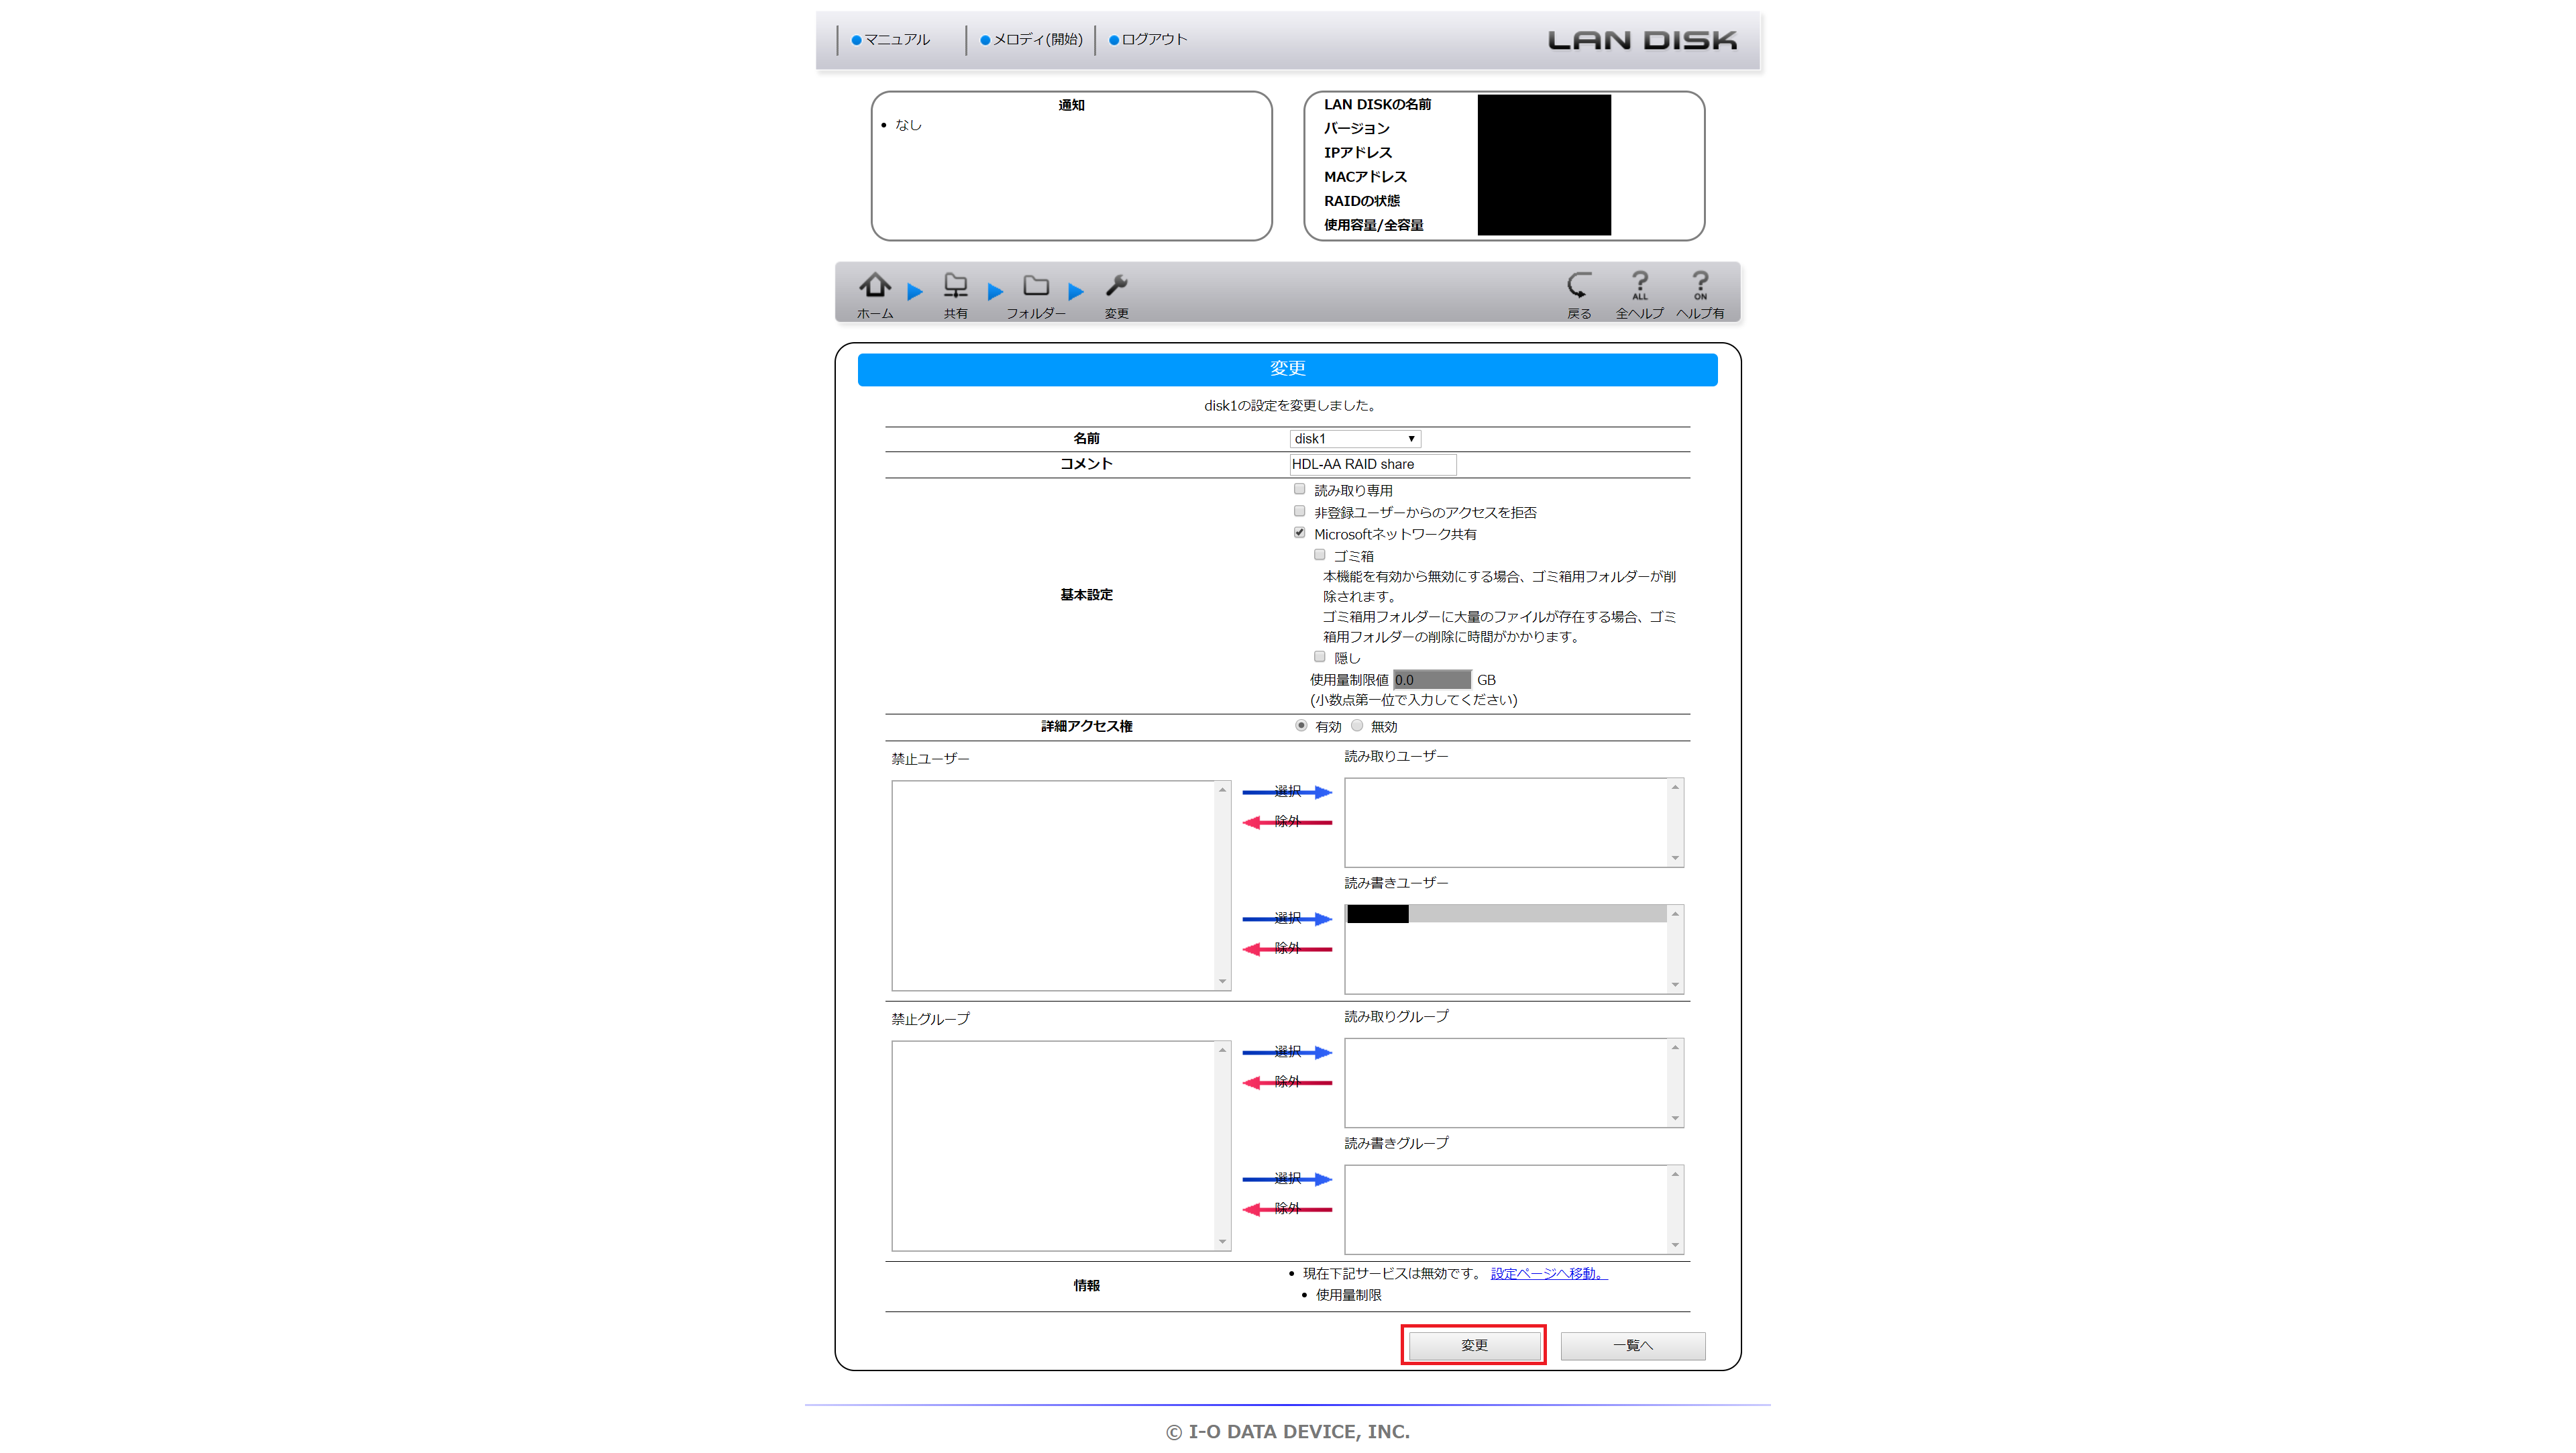Select 有効 for 詳細アクセス権
The image size is (2576, 1453).
pos(1300,726)
